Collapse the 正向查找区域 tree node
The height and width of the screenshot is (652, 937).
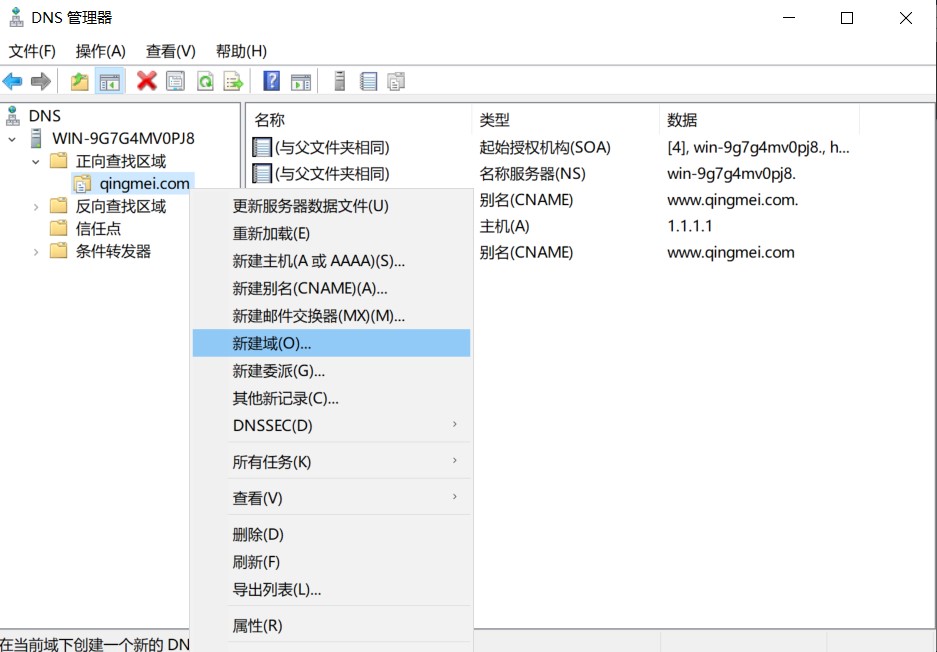click(36, 161)
